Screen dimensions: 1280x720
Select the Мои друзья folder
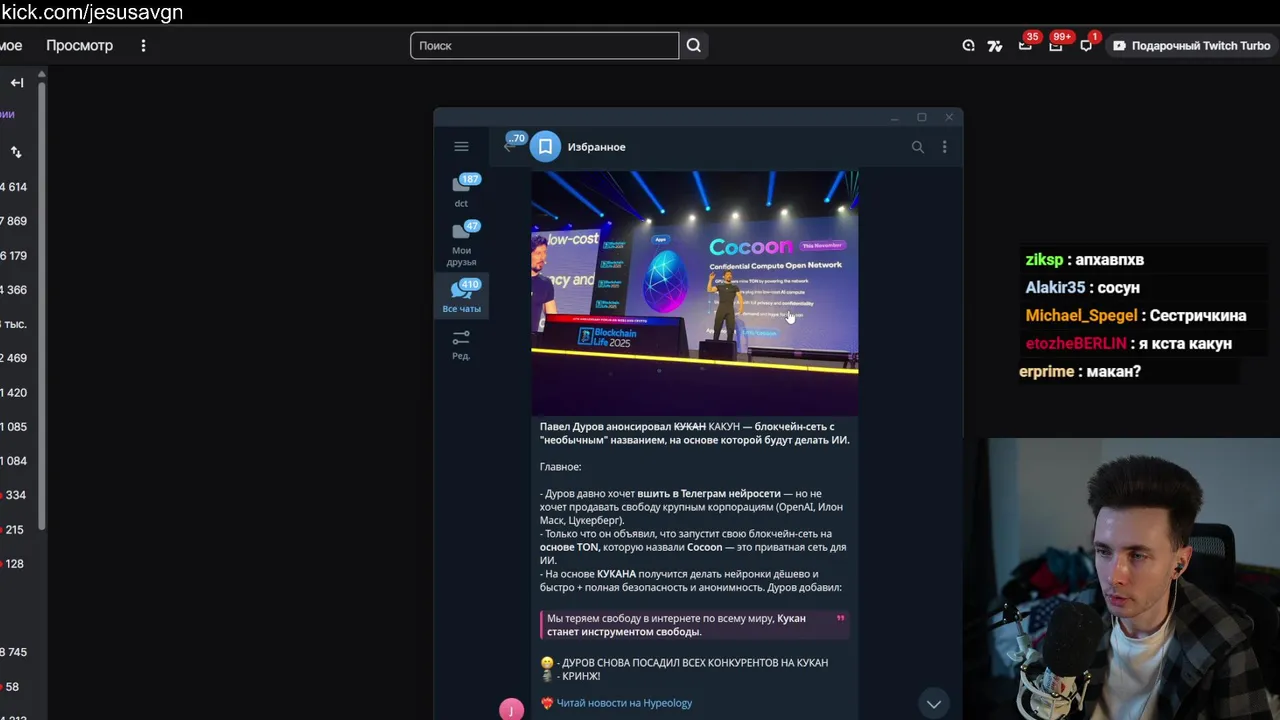[461, 243]
